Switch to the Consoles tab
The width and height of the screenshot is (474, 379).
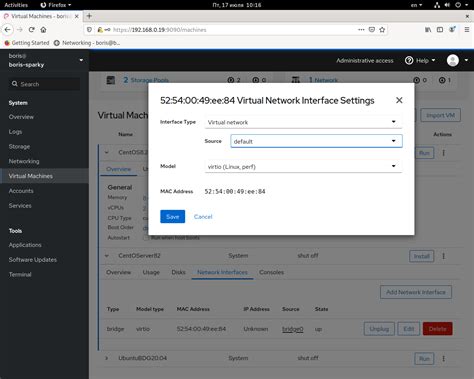point(271,272)
